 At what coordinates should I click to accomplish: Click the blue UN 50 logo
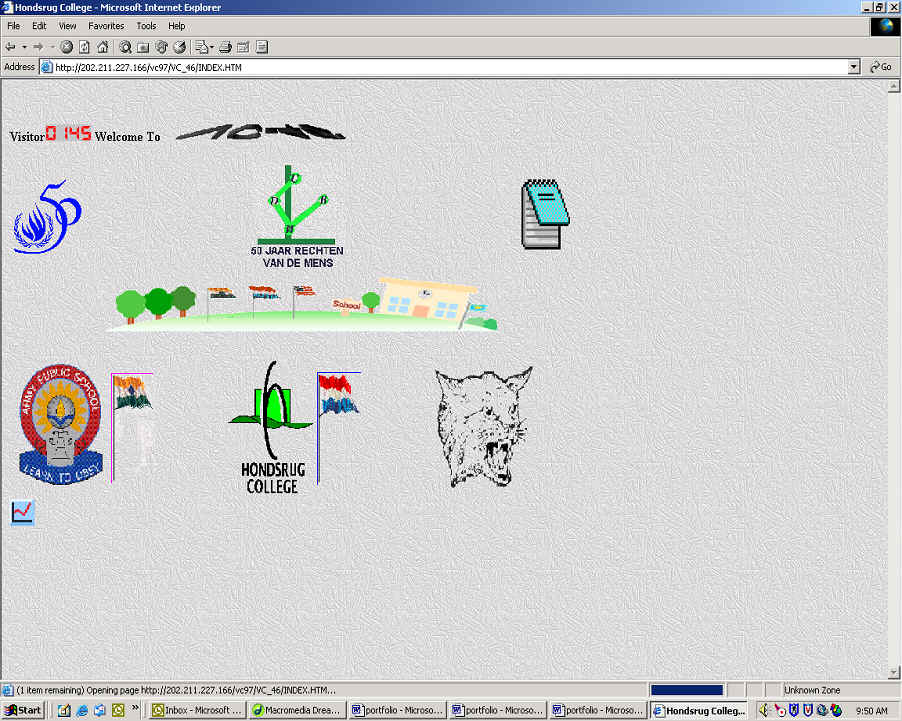47,217
